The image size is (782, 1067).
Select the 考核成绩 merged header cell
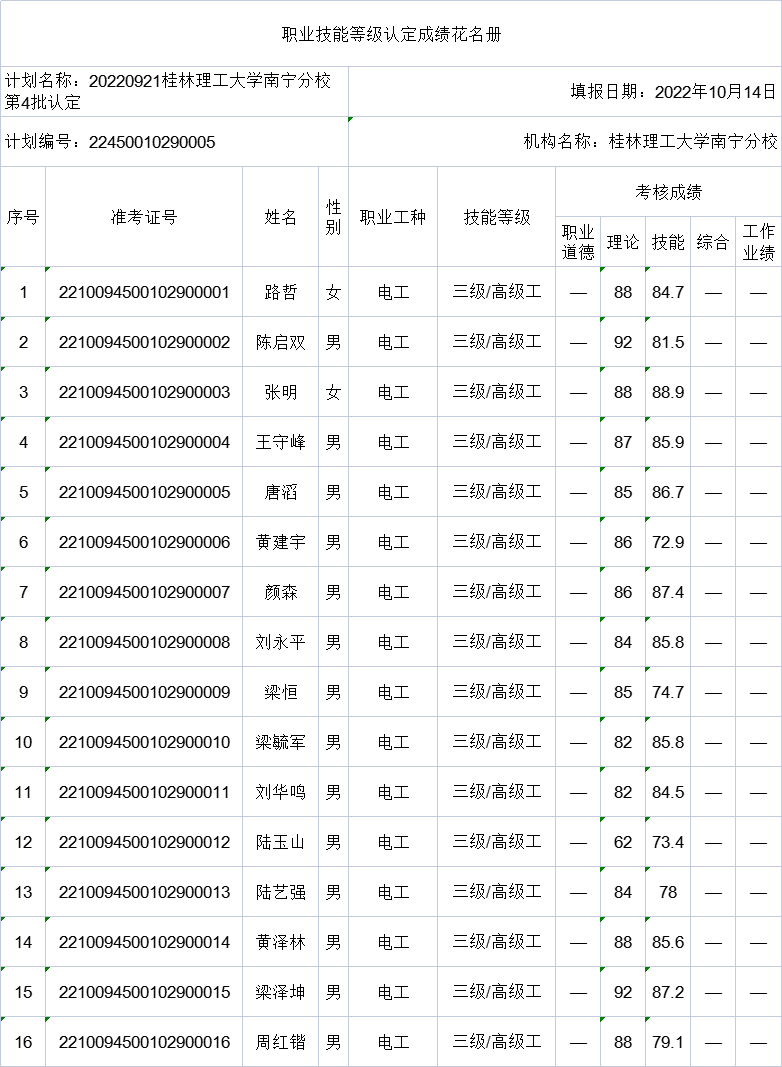point(668,192)
